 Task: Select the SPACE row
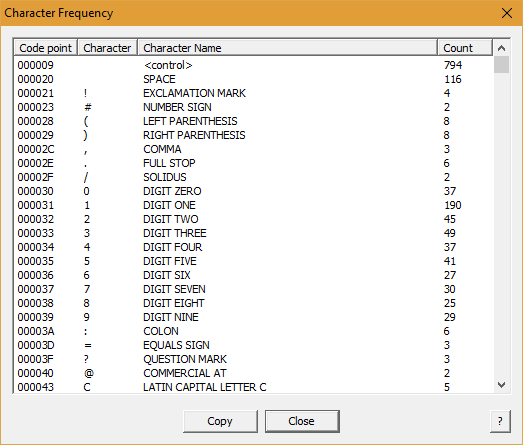253,79
